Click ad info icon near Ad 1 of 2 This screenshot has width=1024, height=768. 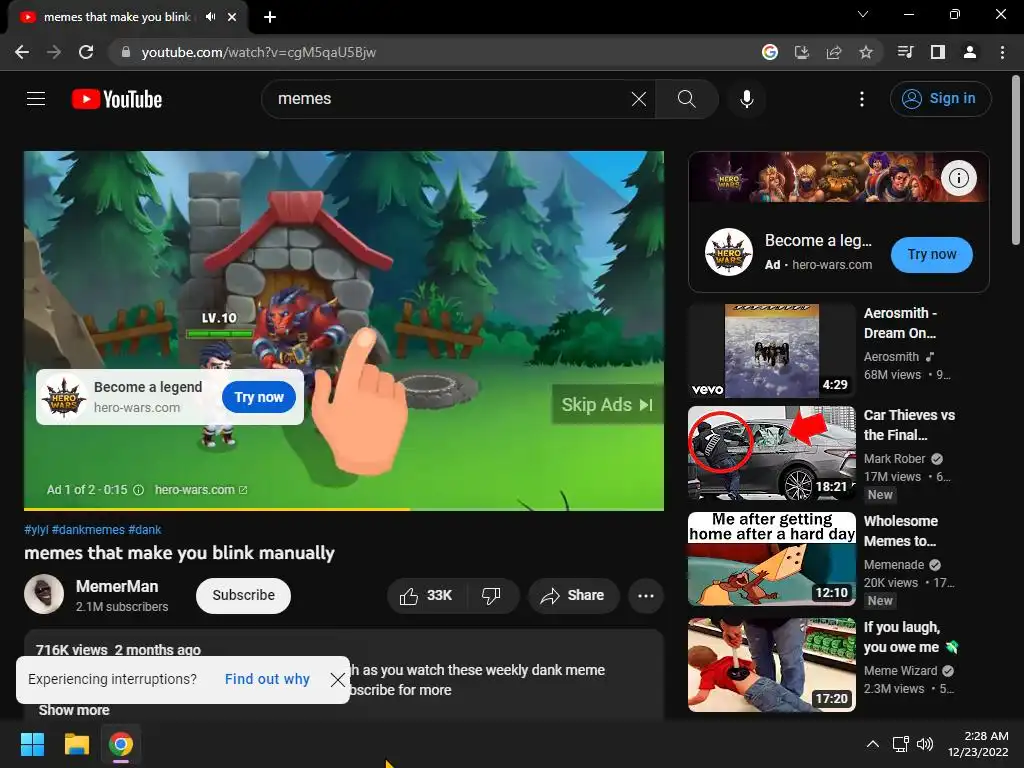138,490
